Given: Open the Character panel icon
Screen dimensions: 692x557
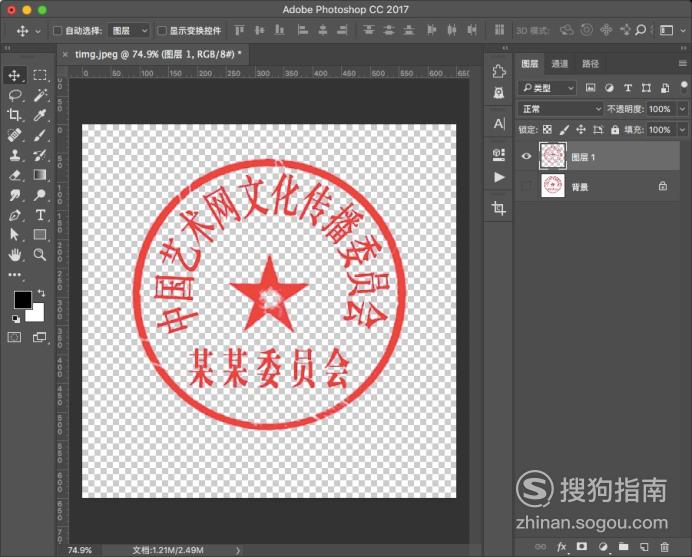Looking at the screenshot, I should click(x=499, y=124).
